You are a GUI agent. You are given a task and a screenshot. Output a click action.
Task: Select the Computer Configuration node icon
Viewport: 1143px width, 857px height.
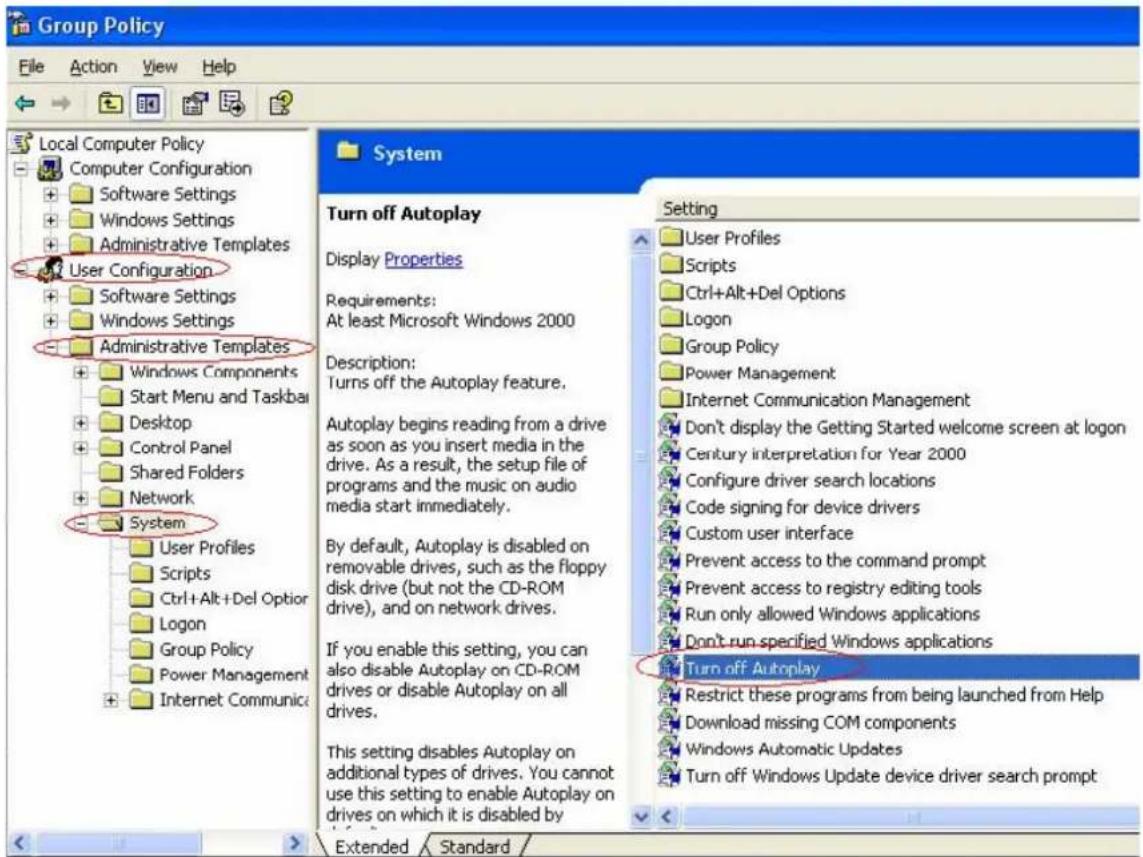[50, 169]
